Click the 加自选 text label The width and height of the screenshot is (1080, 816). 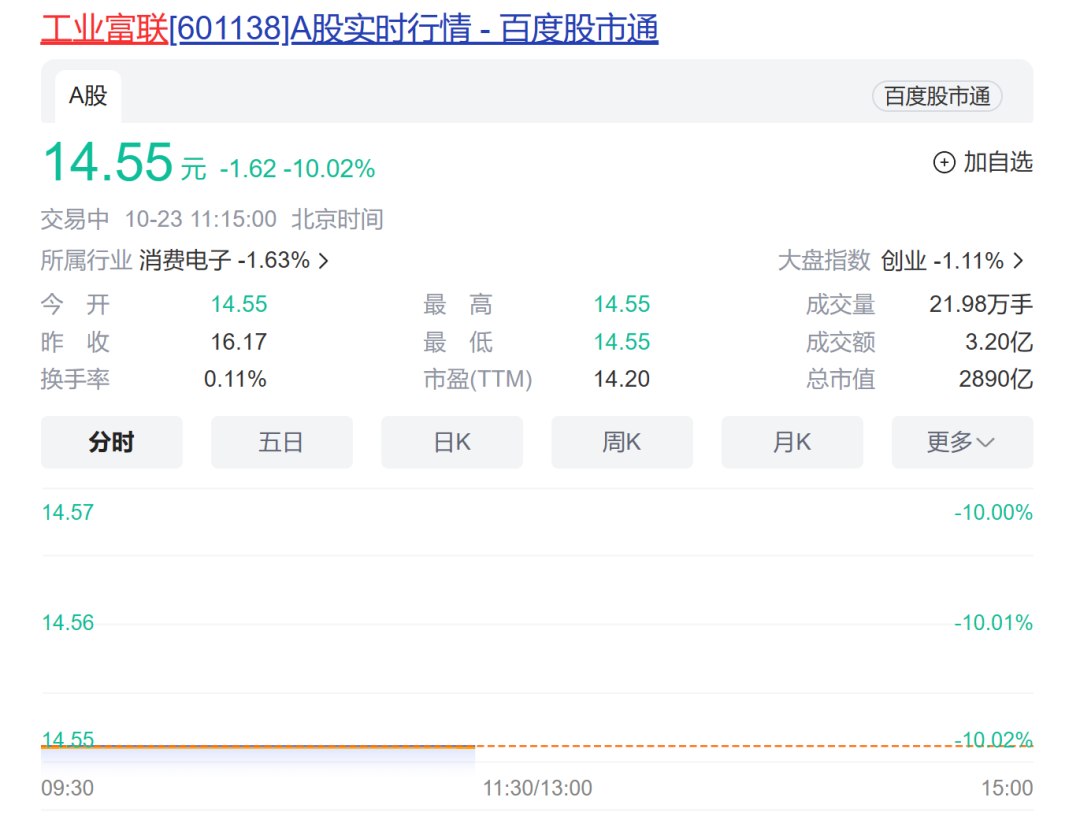997,163
